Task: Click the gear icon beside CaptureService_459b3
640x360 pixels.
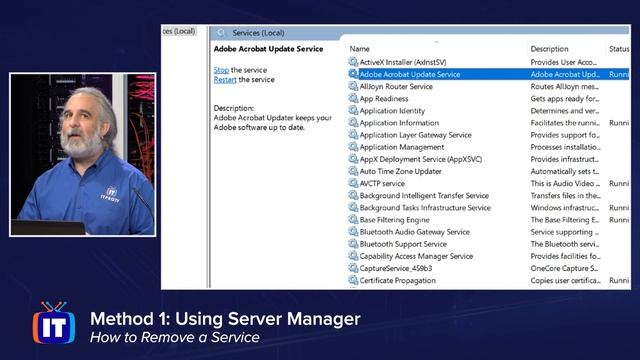Action: pyautogui.click(x=353, y=268)
